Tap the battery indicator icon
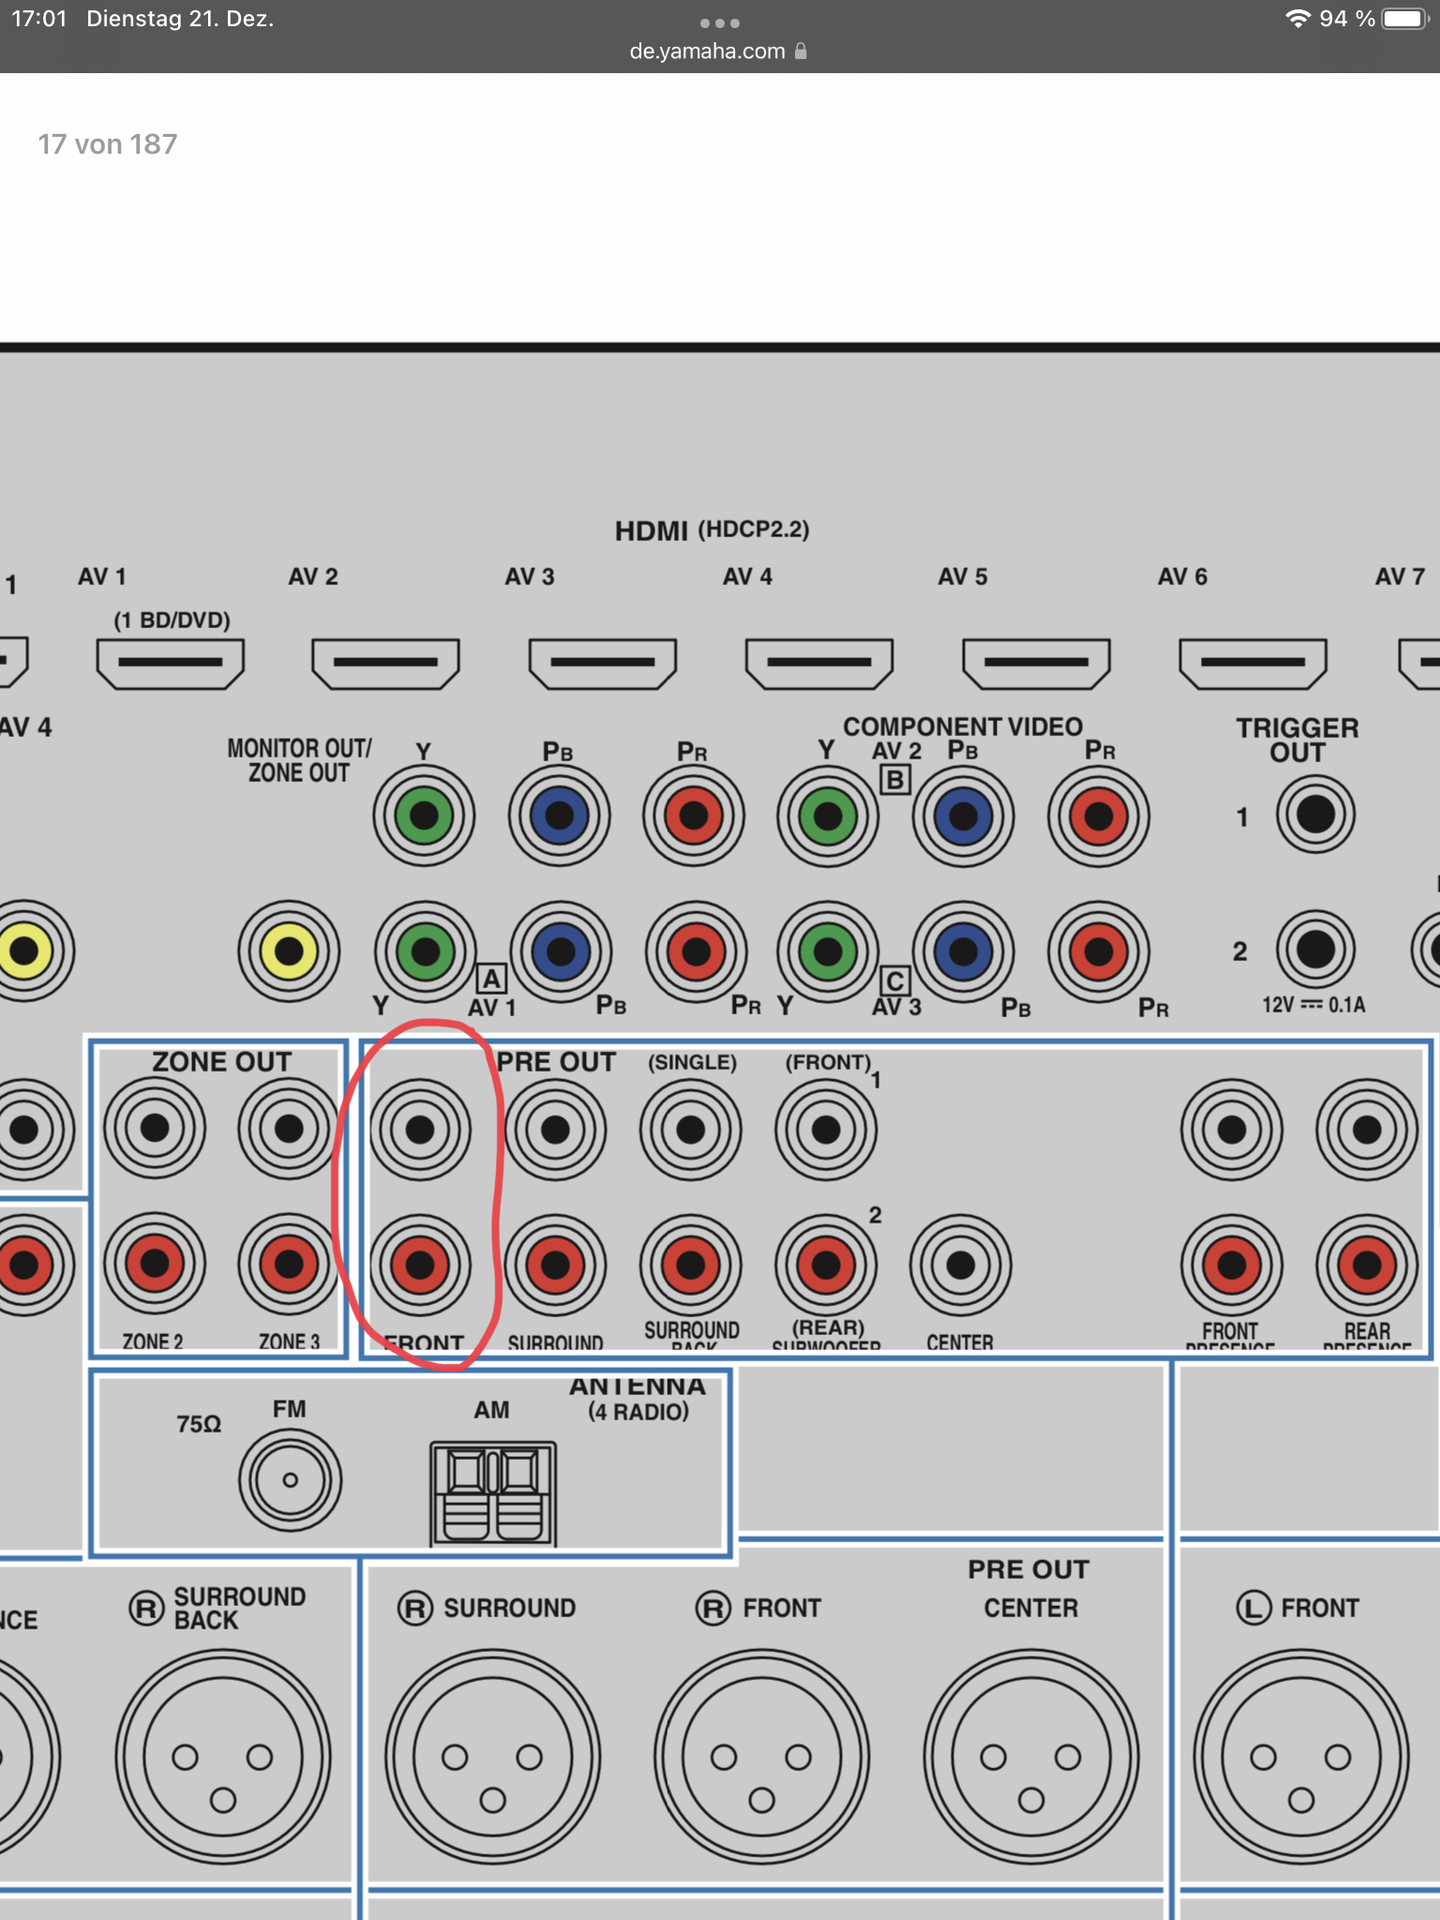The image size is (1440, 1920). (x=1404, y=19)
